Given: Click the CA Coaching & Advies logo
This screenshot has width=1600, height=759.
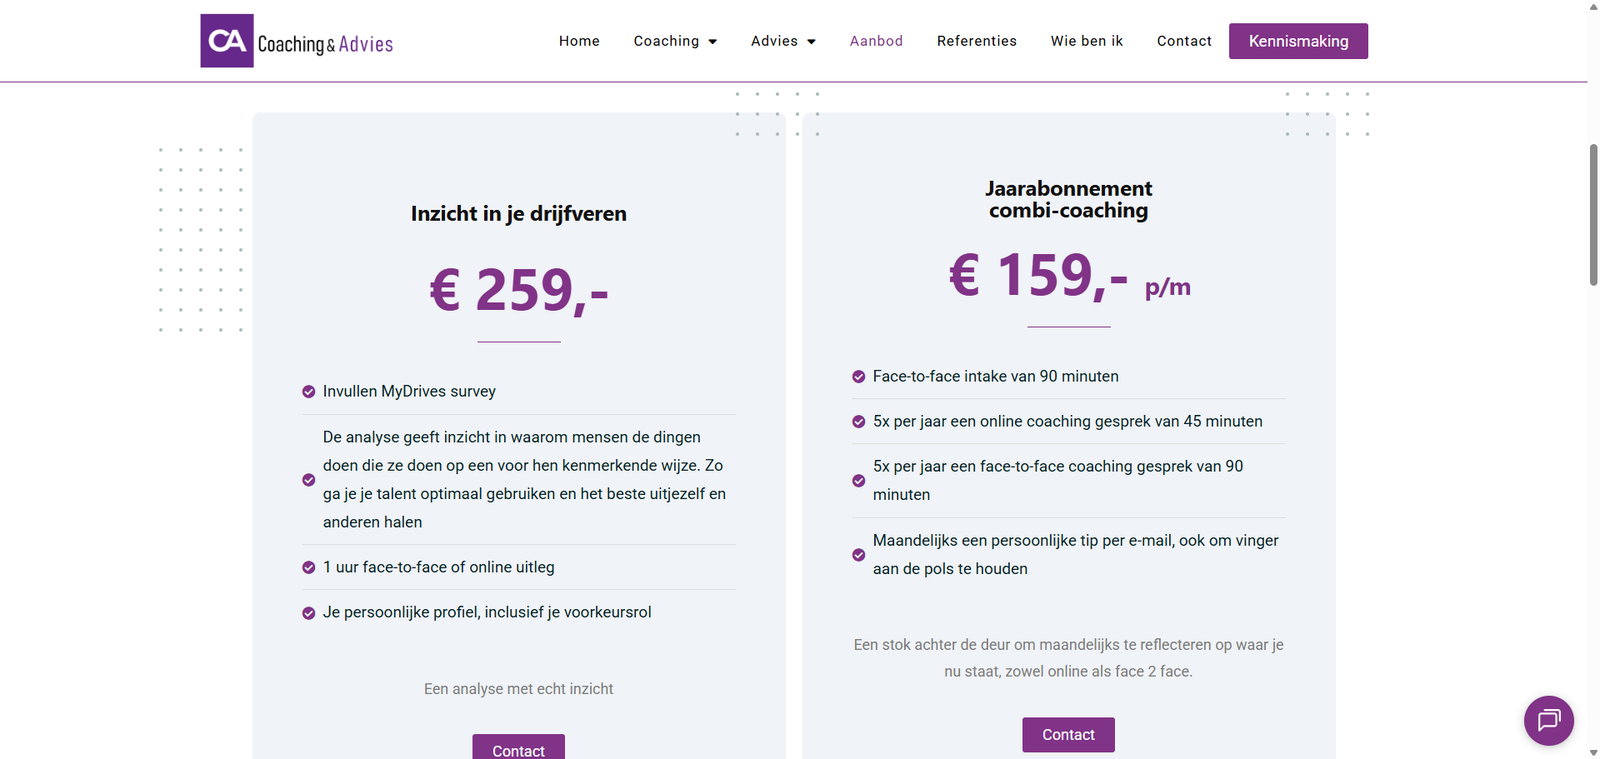Looking at the screenshot, I should [x=297, y=41].
